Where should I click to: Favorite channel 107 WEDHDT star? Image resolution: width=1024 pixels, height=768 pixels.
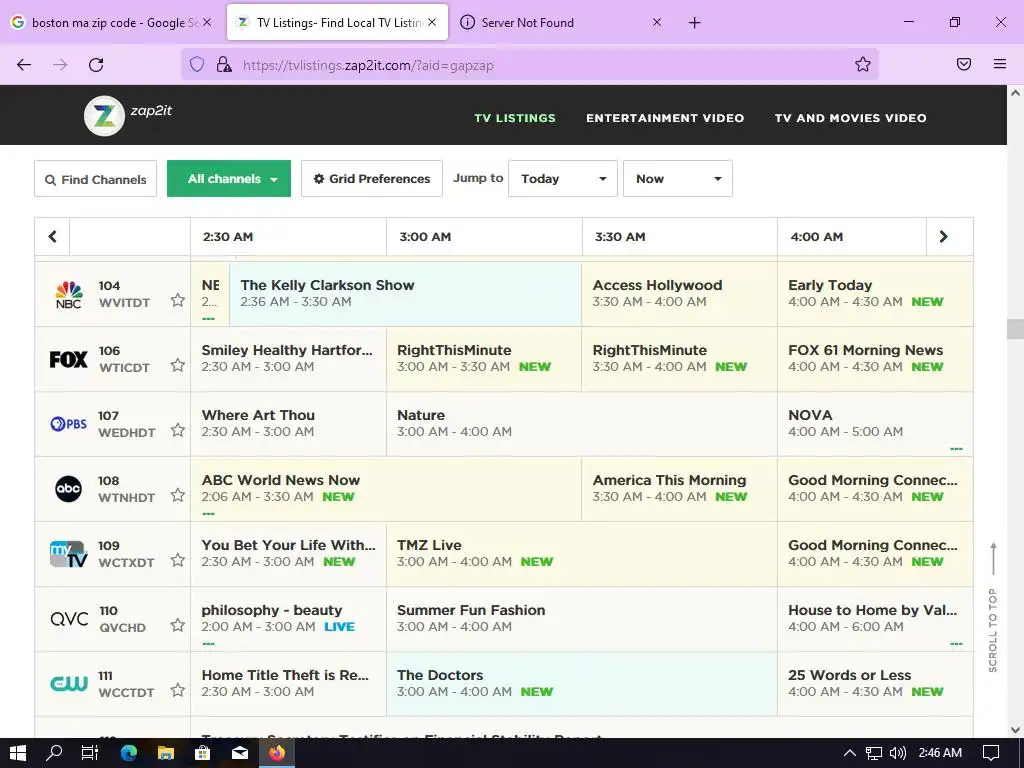tap(178, 430)
